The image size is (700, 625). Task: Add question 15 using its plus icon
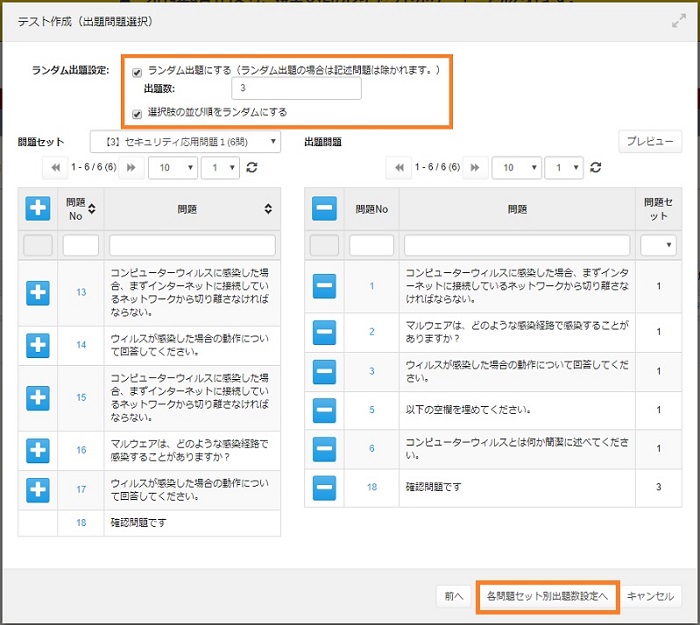point(37,396)
